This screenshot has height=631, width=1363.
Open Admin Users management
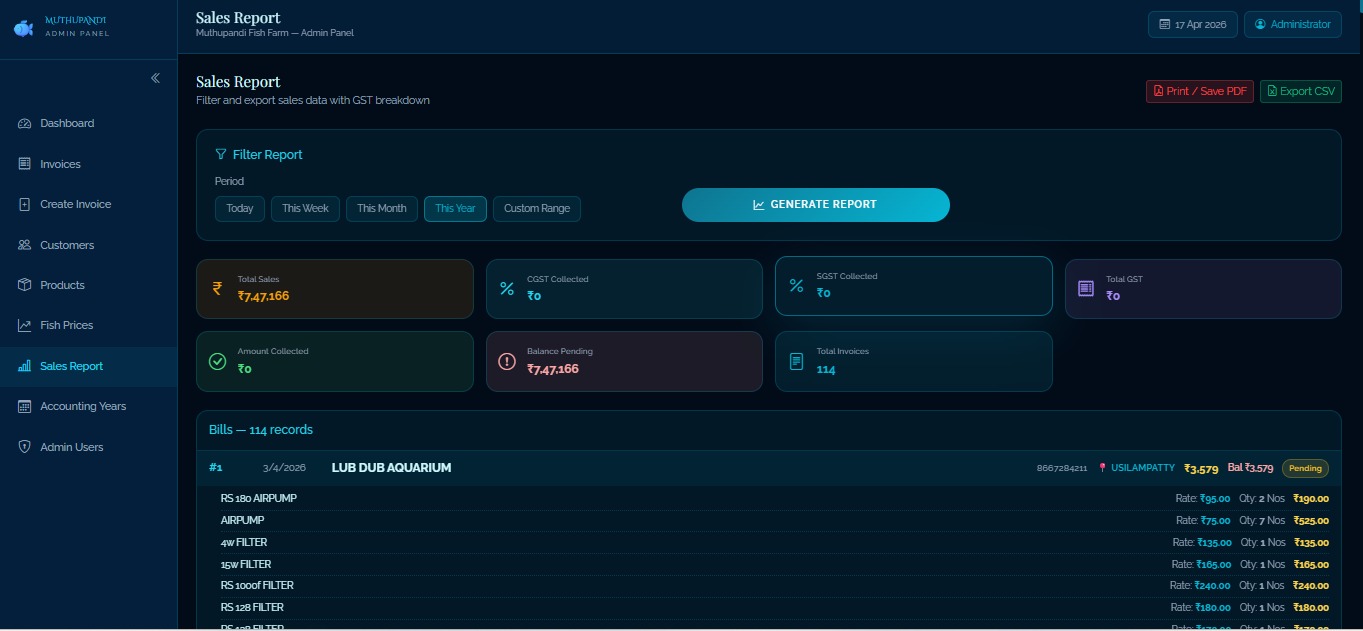(x=71, y=446)
